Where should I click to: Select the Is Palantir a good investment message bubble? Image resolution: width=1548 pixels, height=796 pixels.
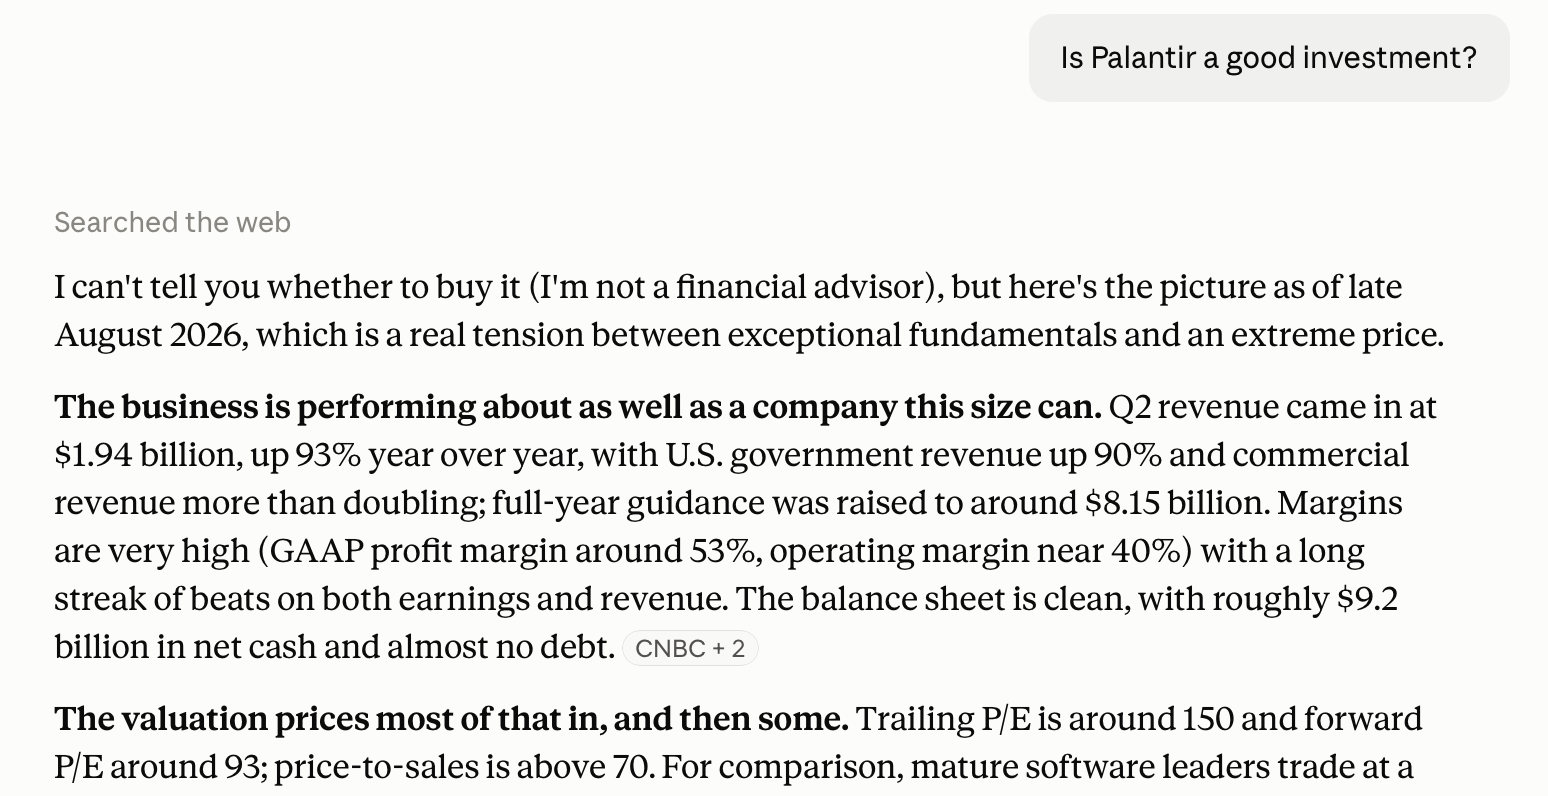click(x=1269, y=58)
